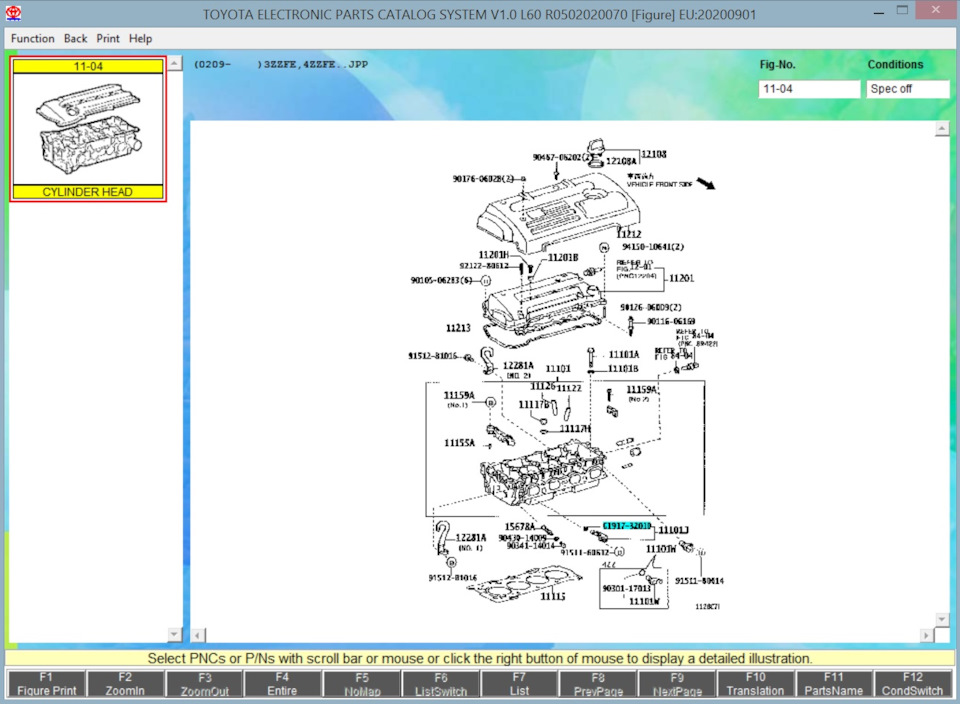Click the Fig-No. input field
This screenshot has width=960, height=704.
pos(808,89)
